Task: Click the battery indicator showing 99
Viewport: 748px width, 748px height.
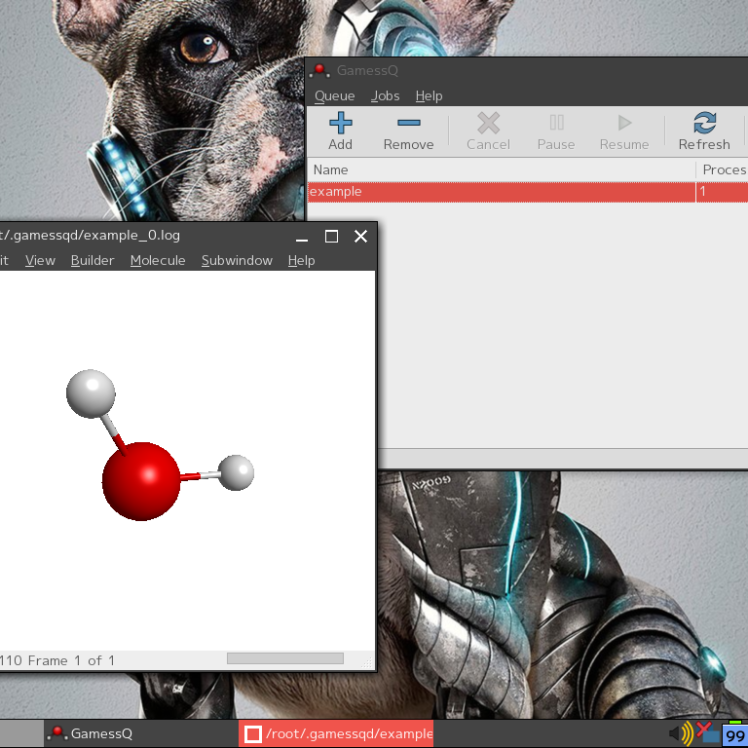Action: (x=735, y=735)
